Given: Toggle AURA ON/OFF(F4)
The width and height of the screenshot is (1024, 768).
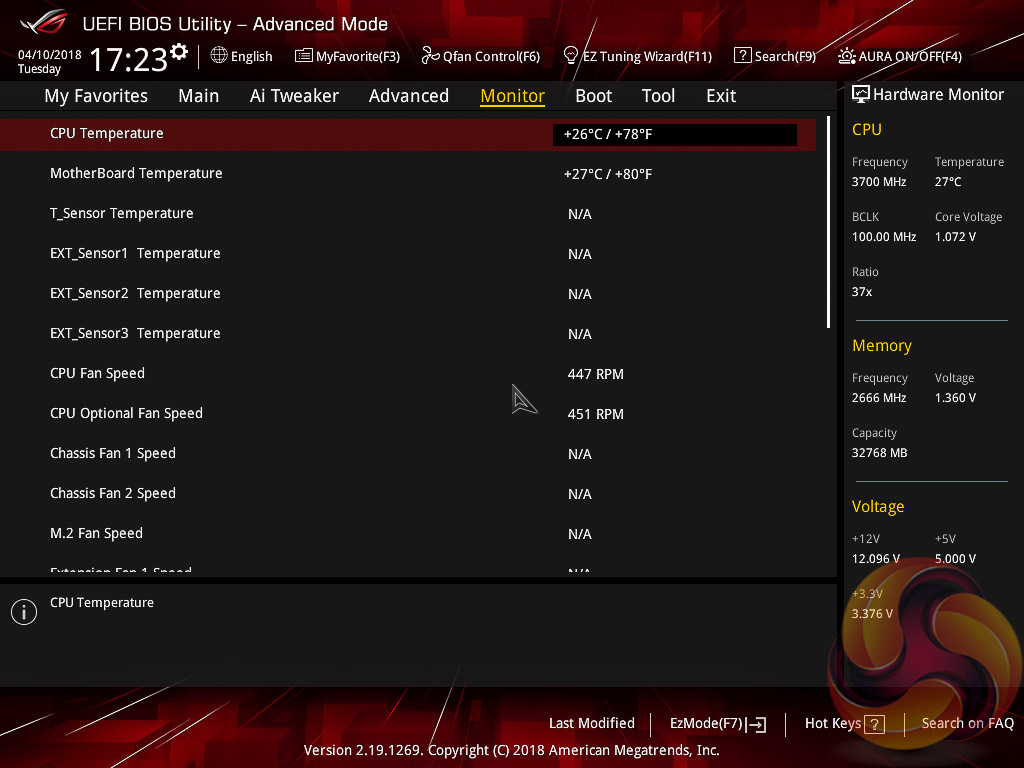Looking at the screenshot, I should 900,56.
